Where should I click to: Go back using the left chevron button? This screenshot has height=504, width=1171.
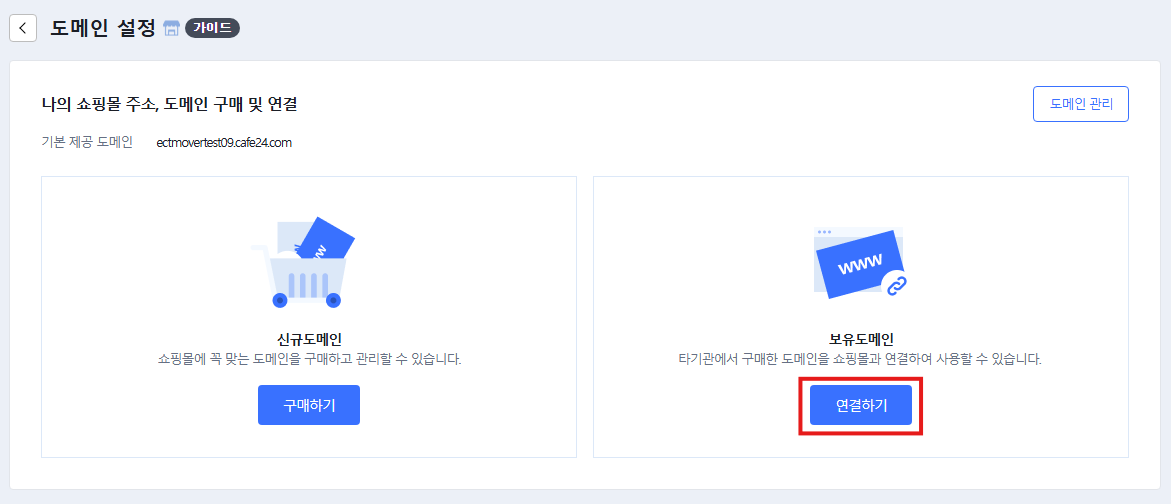pos(22,28)
